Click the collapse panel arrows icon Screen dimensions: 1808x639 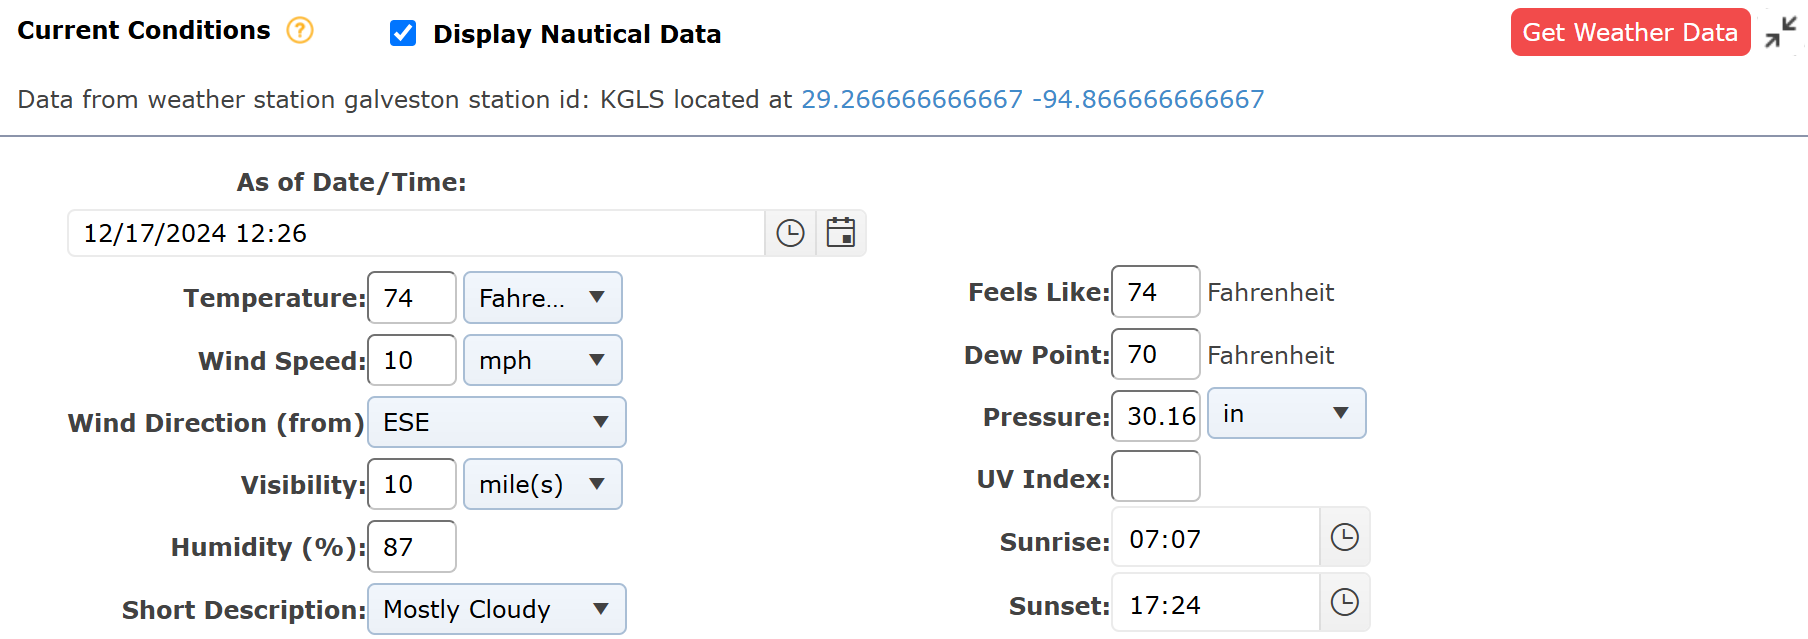coord(1781,32)
